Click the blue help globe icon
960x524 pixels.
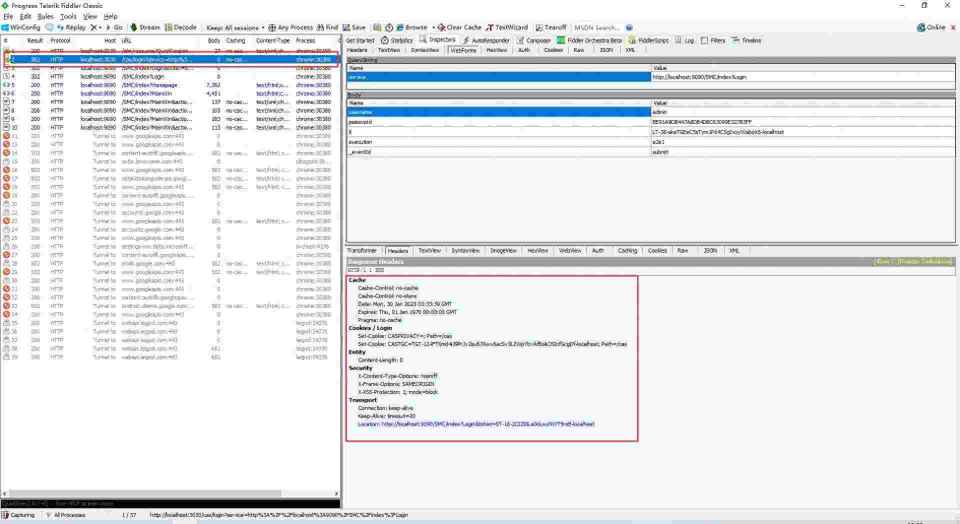coord(629,28)
